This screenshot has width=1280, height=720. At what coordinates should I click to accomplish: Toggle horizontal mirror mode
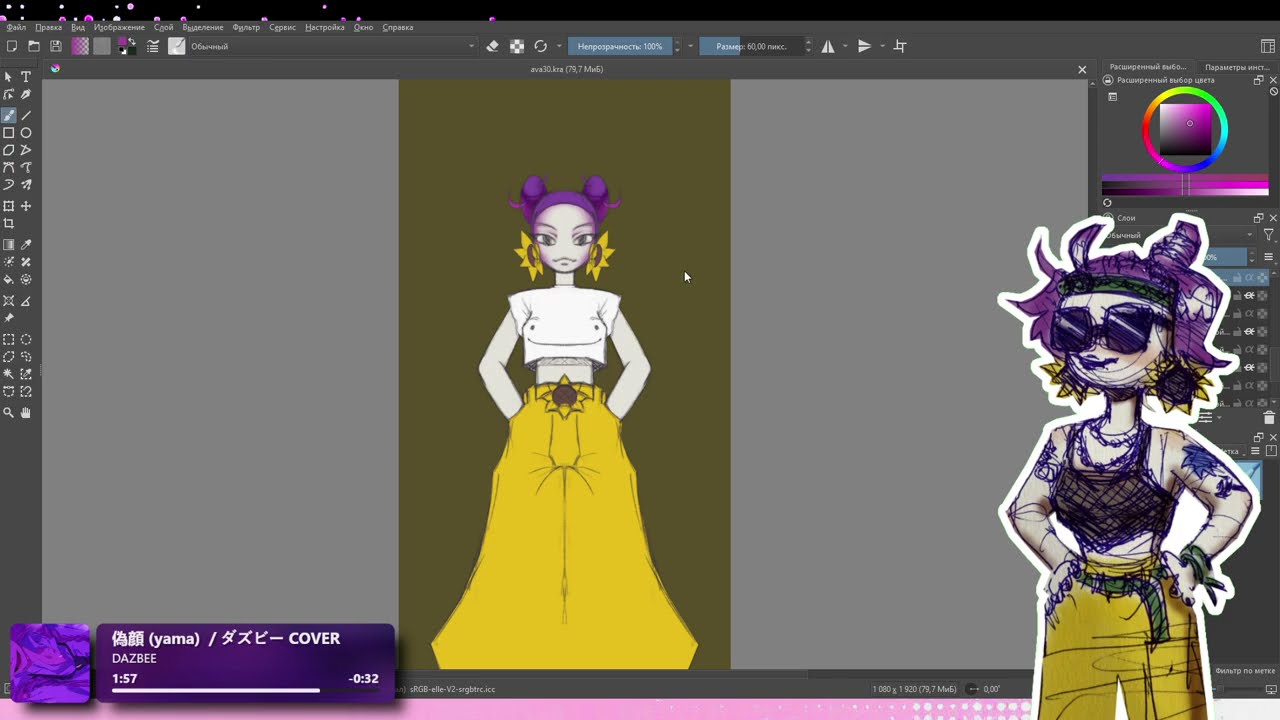pos(828,46)
